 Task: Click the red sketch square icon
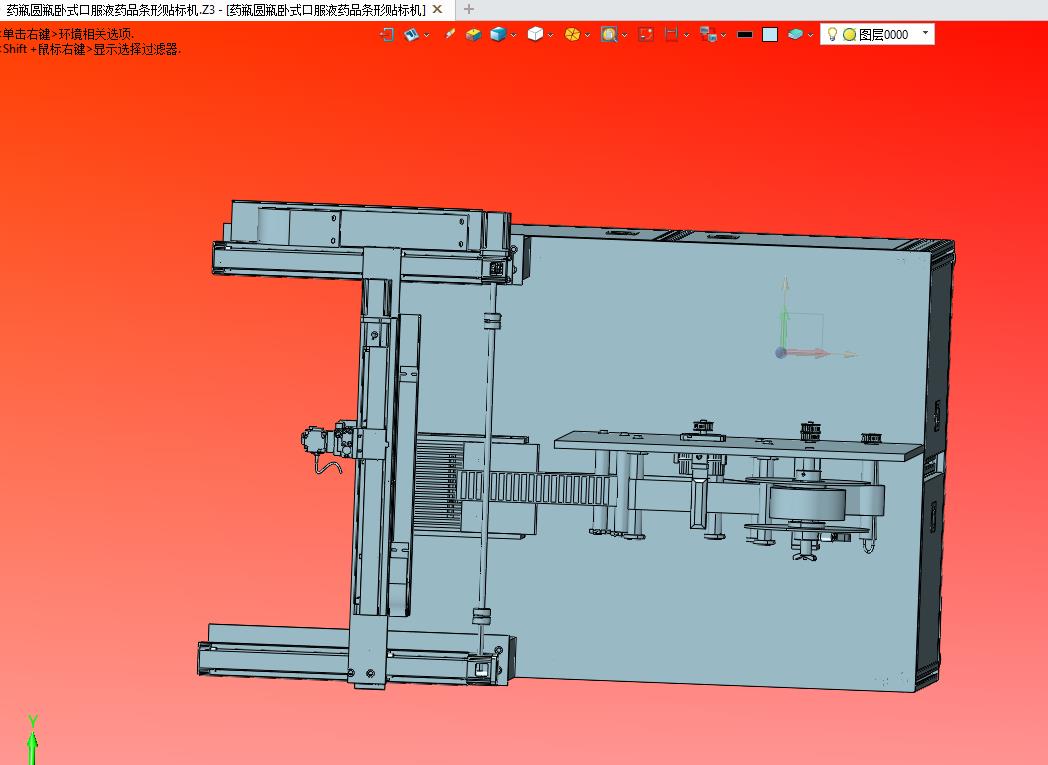tap(646, 34)
